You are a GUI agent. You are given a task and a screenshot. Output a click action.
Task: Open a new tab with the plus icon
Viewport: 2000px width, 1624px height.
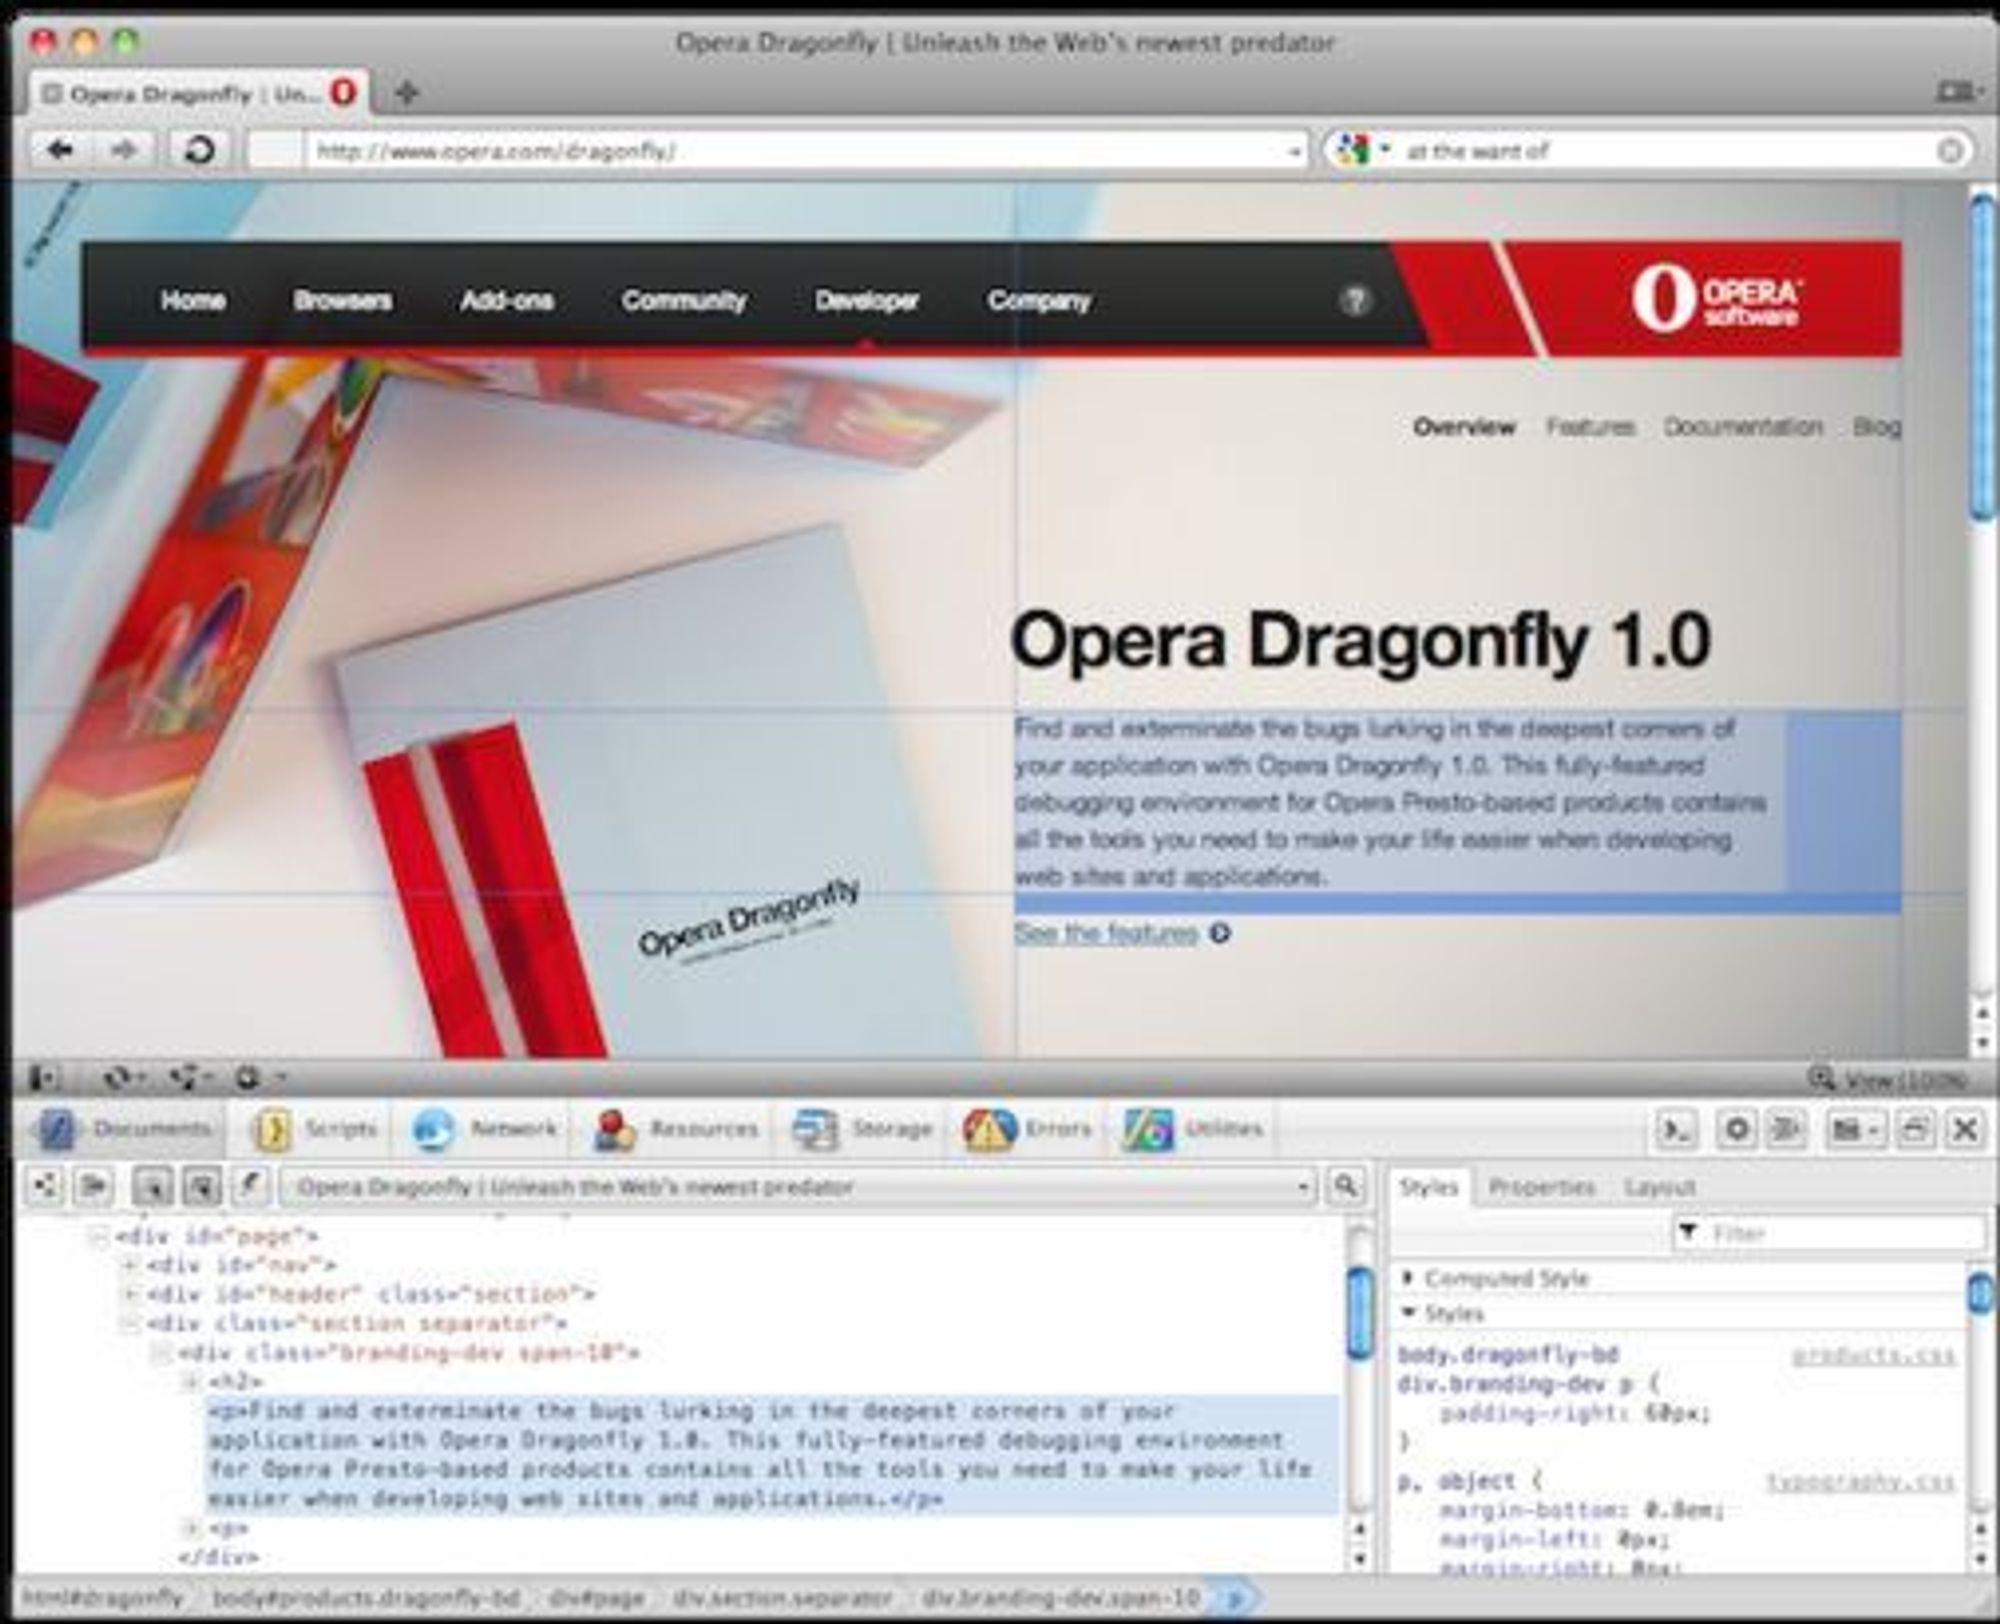click(x=406, y=93)
